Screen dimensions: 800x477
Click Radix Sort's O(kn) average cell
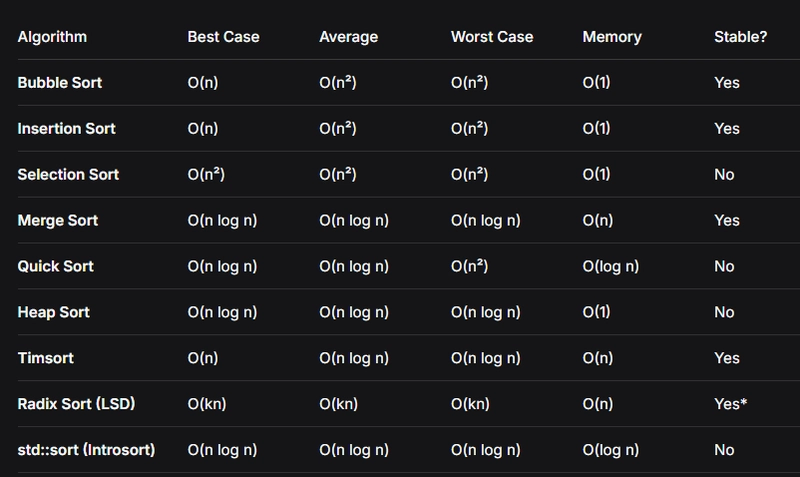[340, 404]
